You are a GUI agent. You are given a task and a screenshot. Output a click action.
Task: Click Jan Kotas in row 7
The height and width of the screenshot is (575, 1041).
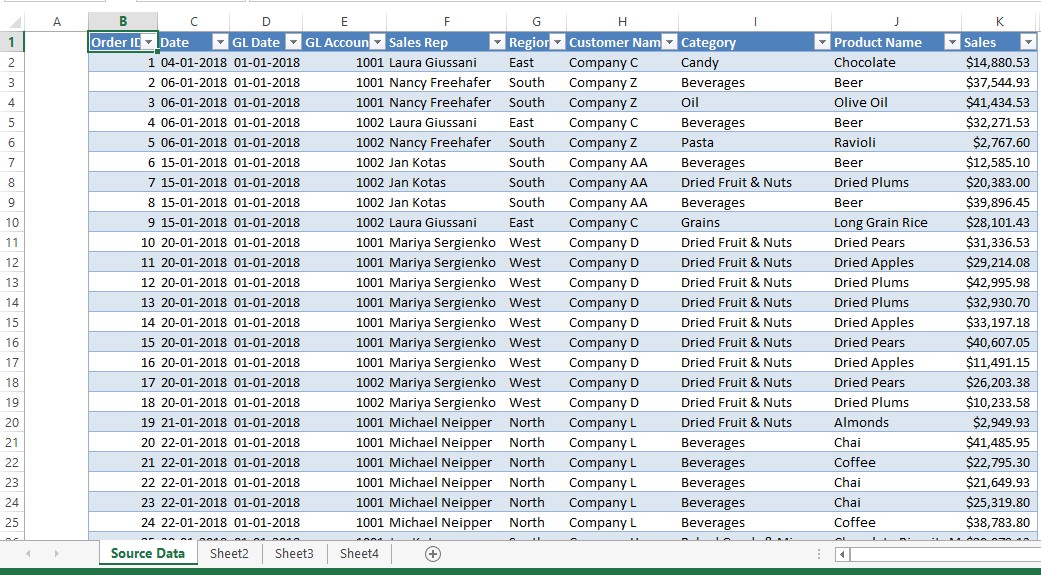[446, 162]
